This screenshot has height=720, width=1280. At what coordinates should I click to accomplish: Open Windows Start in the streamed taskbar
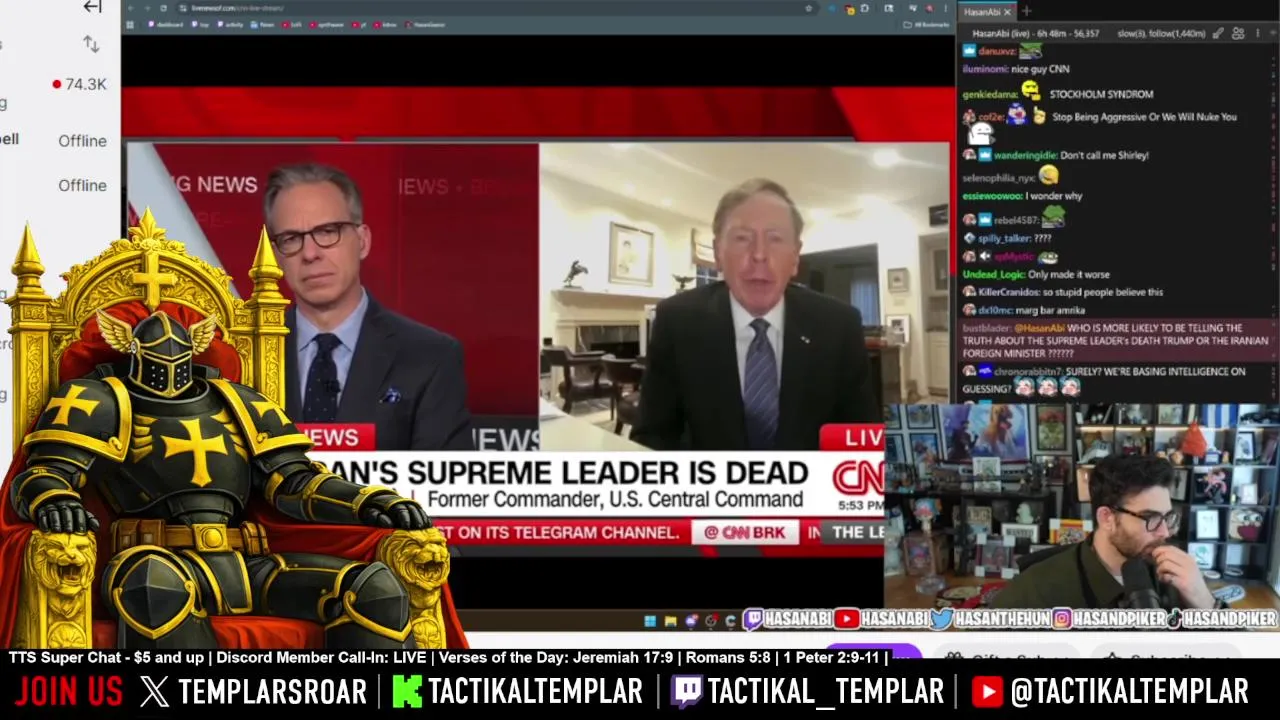coord(650,621)
